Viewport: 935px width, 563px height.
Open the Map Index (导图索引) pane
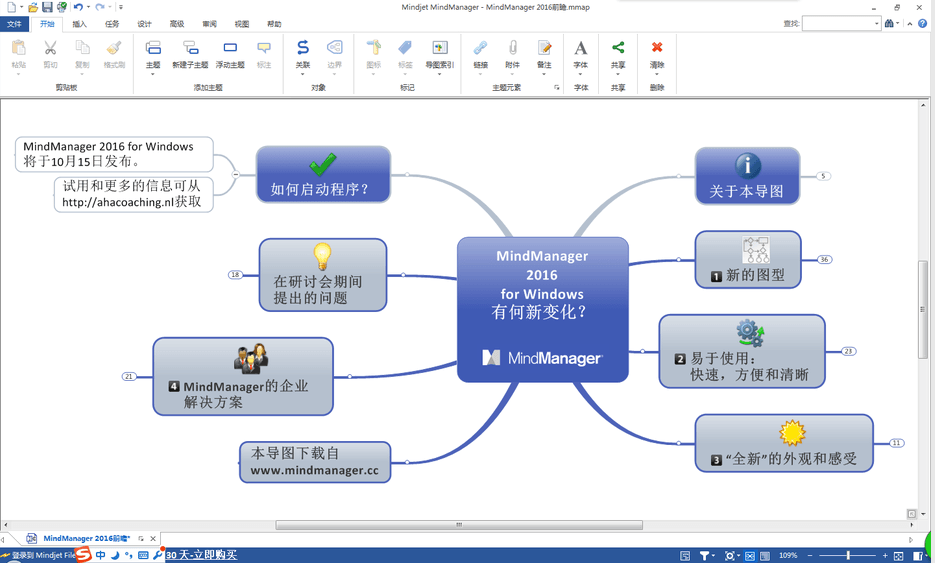pyautogui.click(x=439, y=48)
